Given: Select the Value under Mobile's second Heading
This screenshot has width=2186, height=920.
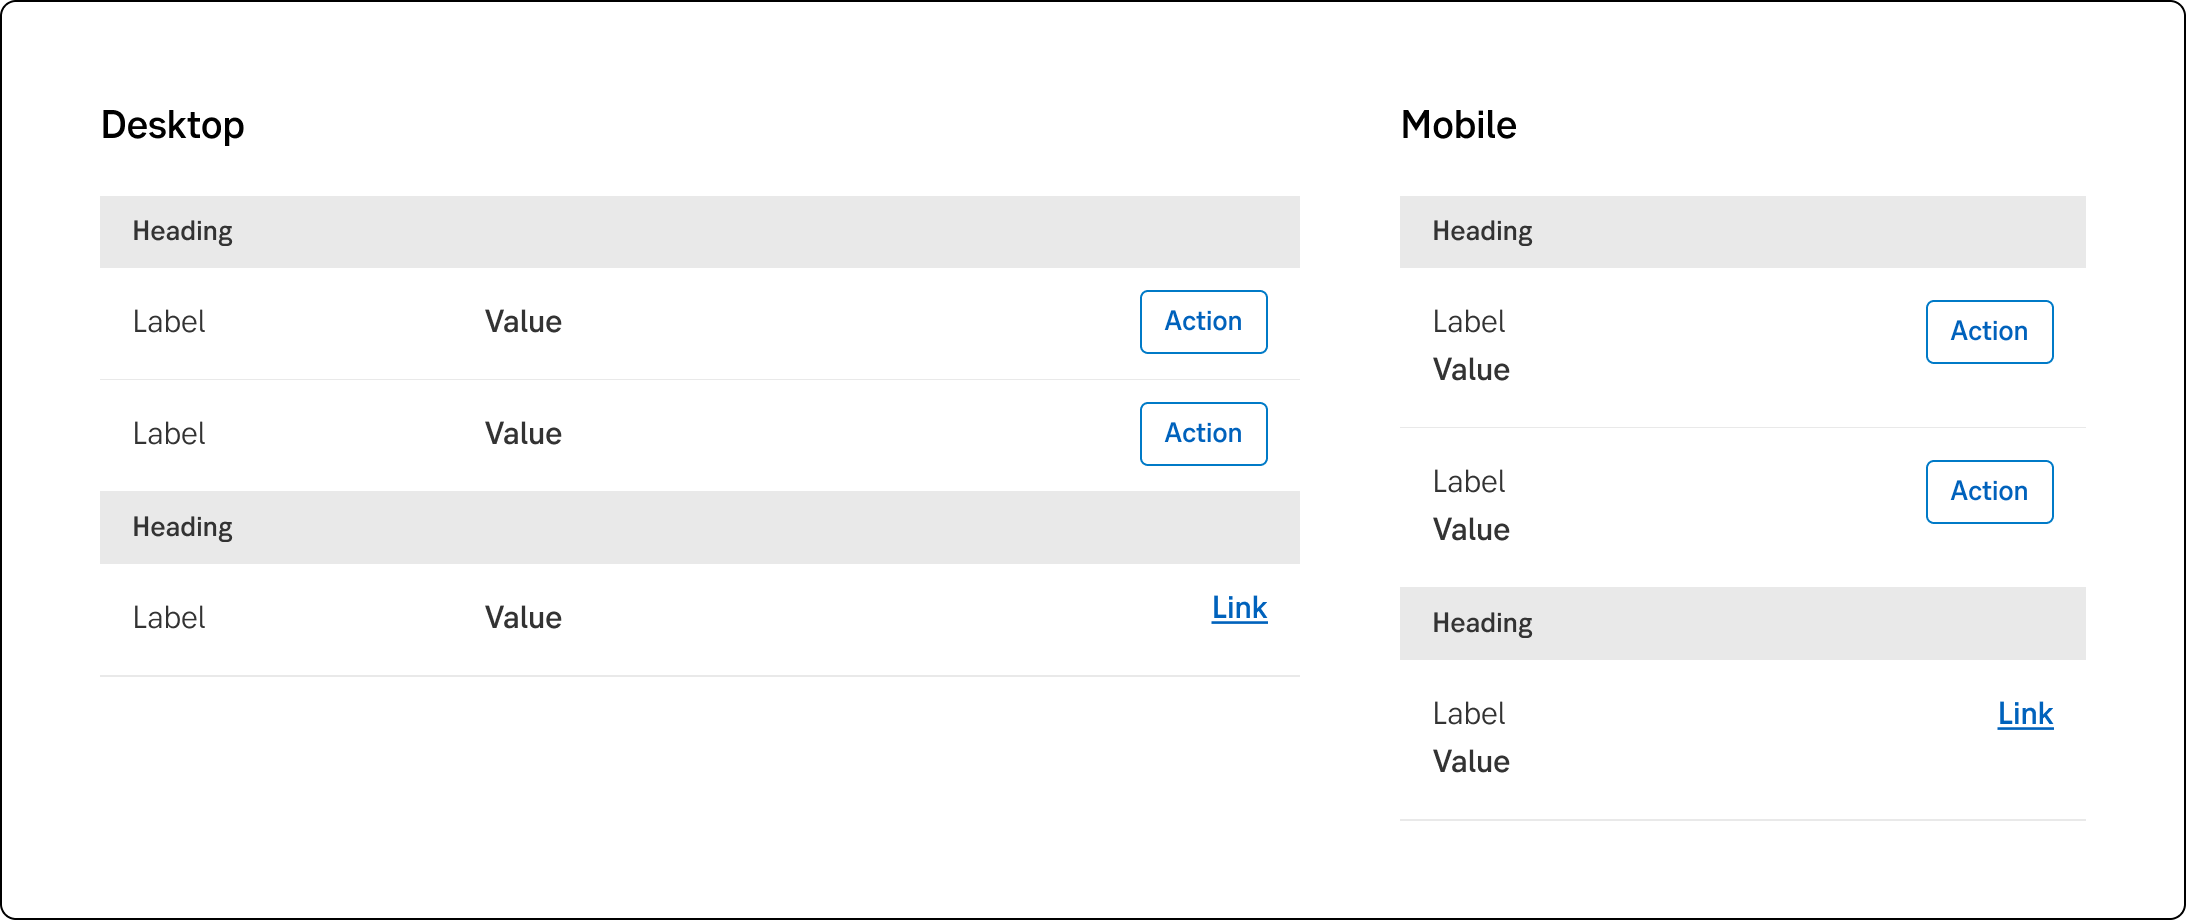Looking at the screenshot, I should [x=1471, y=762].
